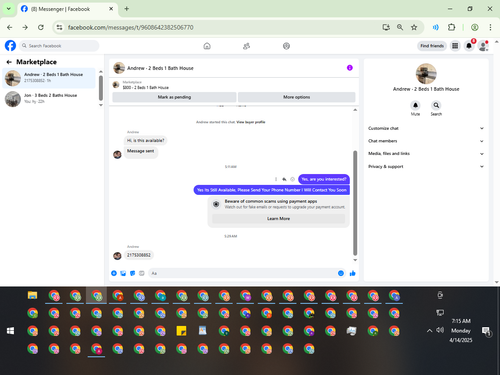Image resolution: width=500 pixels, height=375 pixels.
Task: Bookmark this page with the star icon
Action: point(414,27)
